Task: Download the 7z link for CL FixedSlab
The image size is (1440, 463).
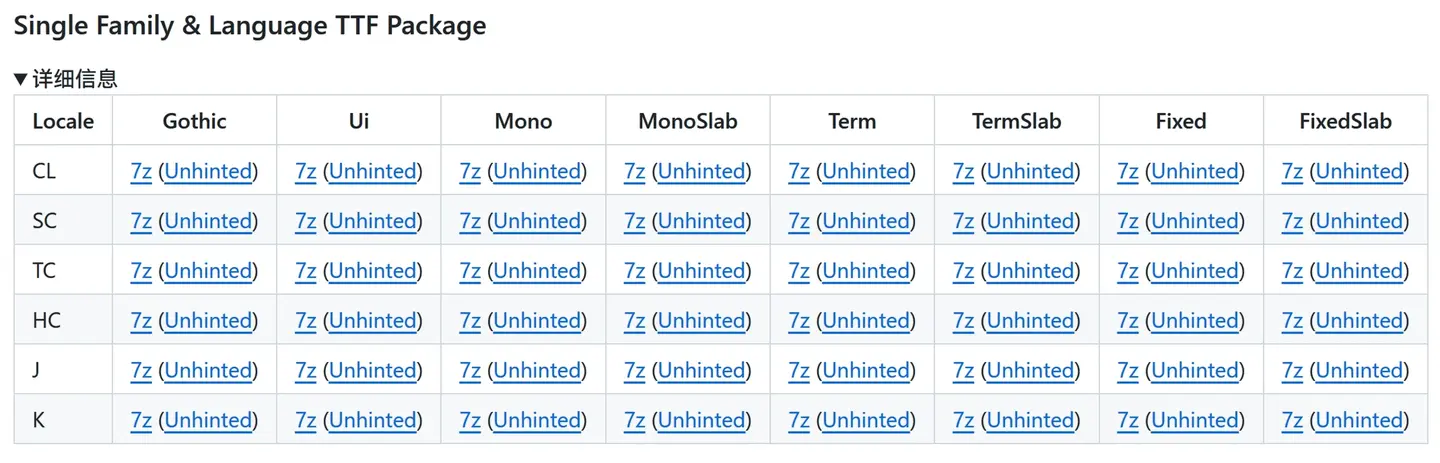Action: [1293, 171]
